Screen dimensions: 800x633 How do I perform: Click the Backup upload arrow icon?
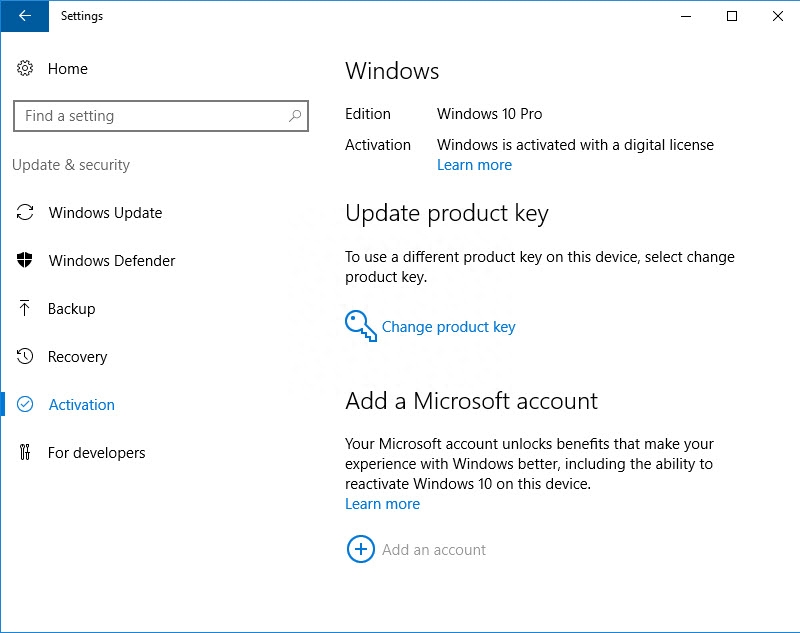[27, 308]
